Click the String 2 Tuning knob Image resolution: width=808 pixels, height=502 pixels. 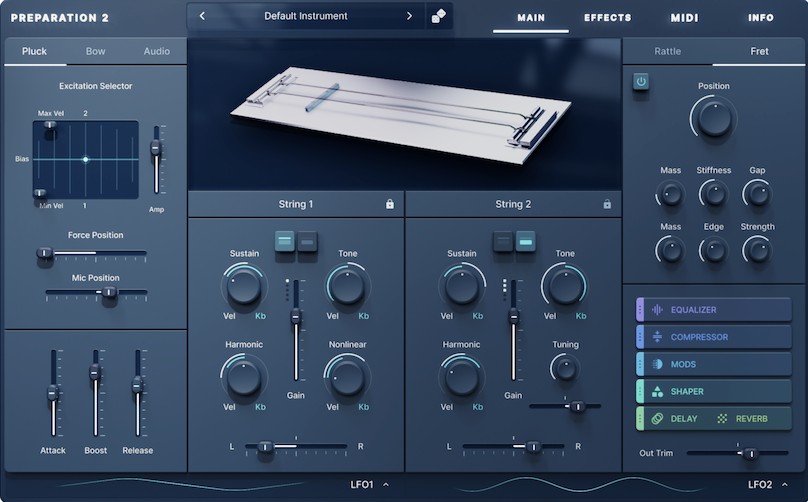(565, 369)
